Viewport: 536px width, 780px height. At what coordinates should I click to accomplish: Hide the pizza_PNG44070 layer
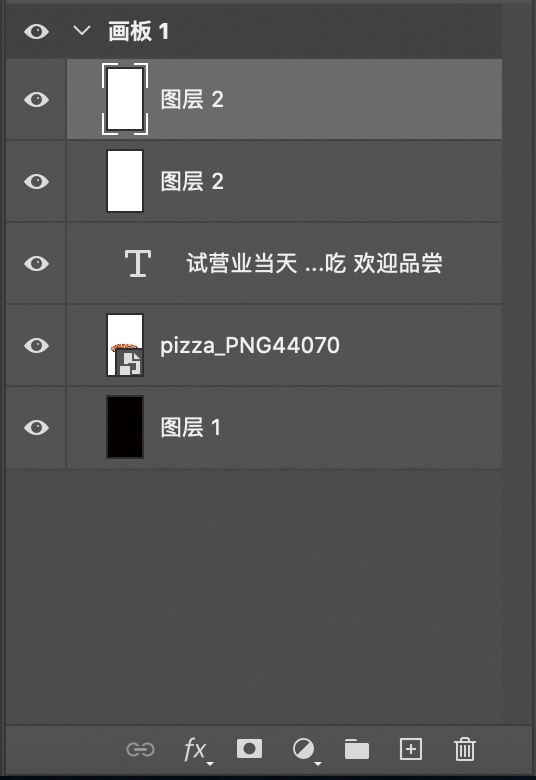pos(36,345)
